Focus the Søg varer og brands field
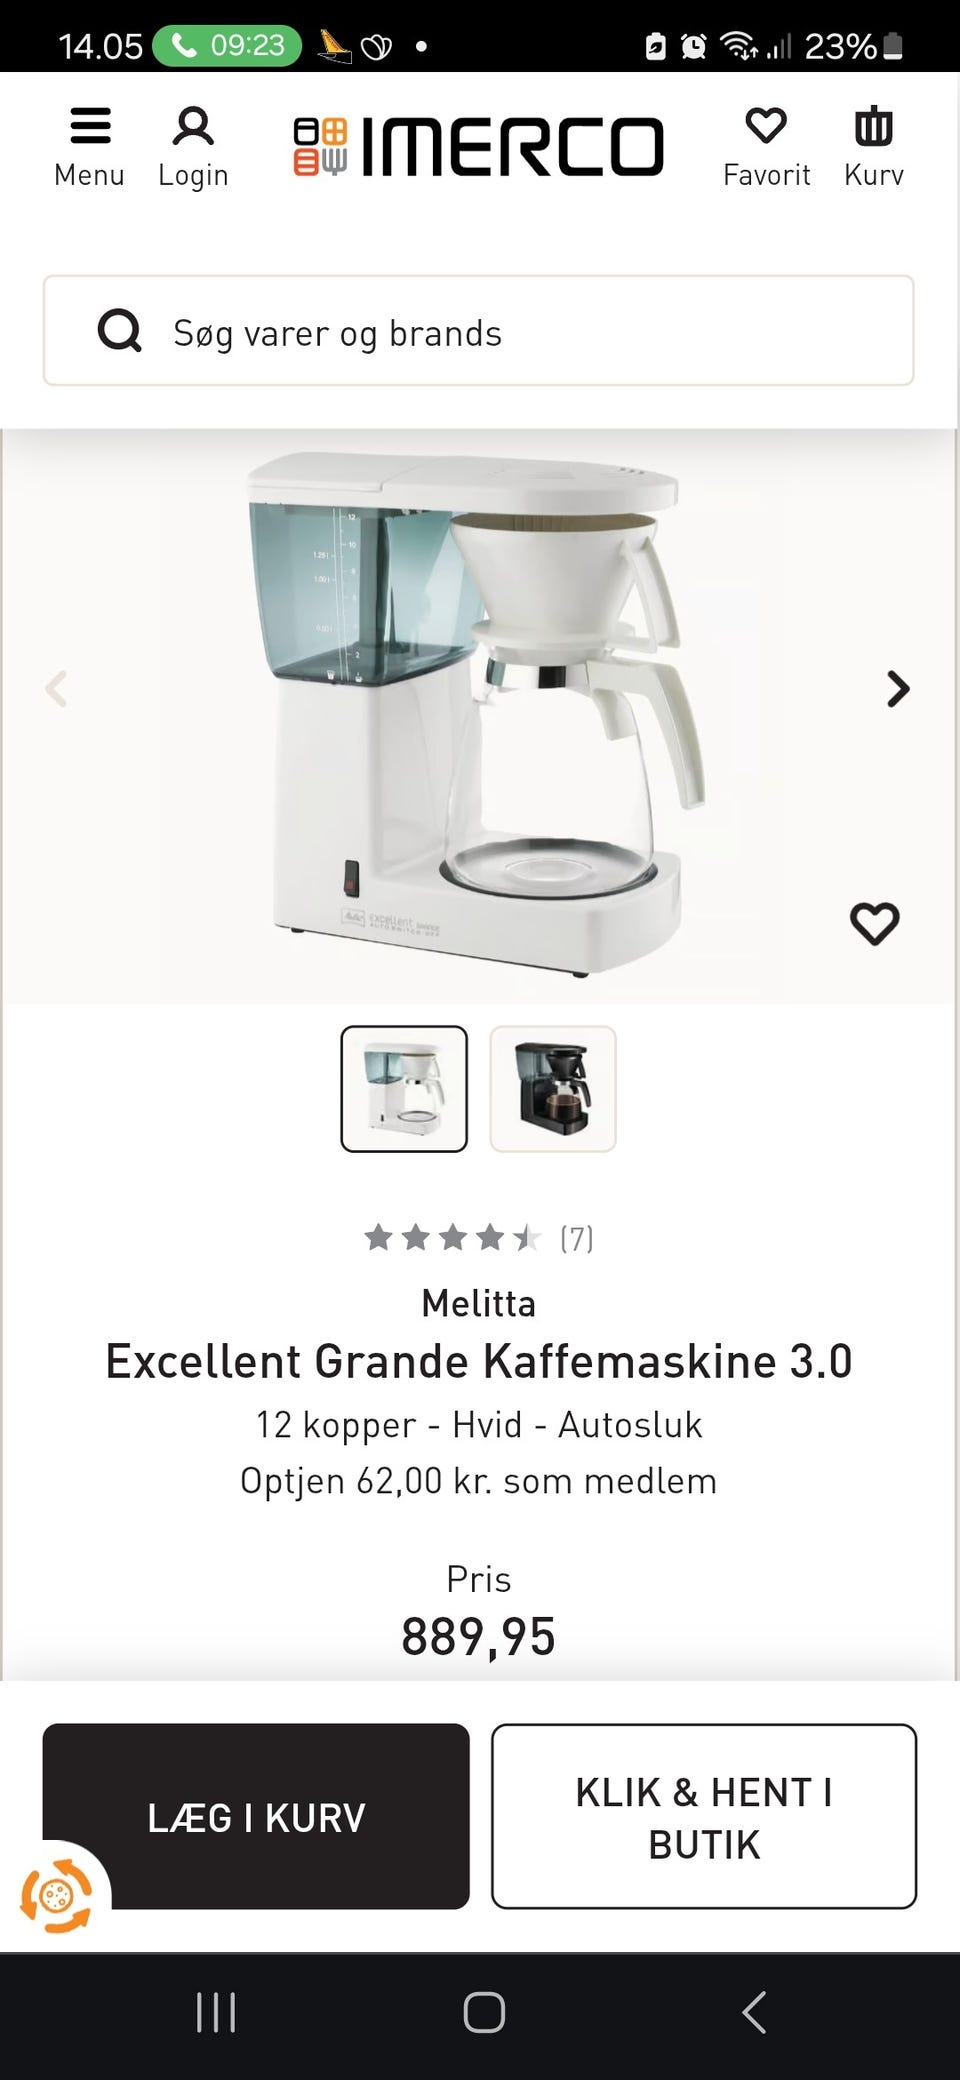 [478, 331]
